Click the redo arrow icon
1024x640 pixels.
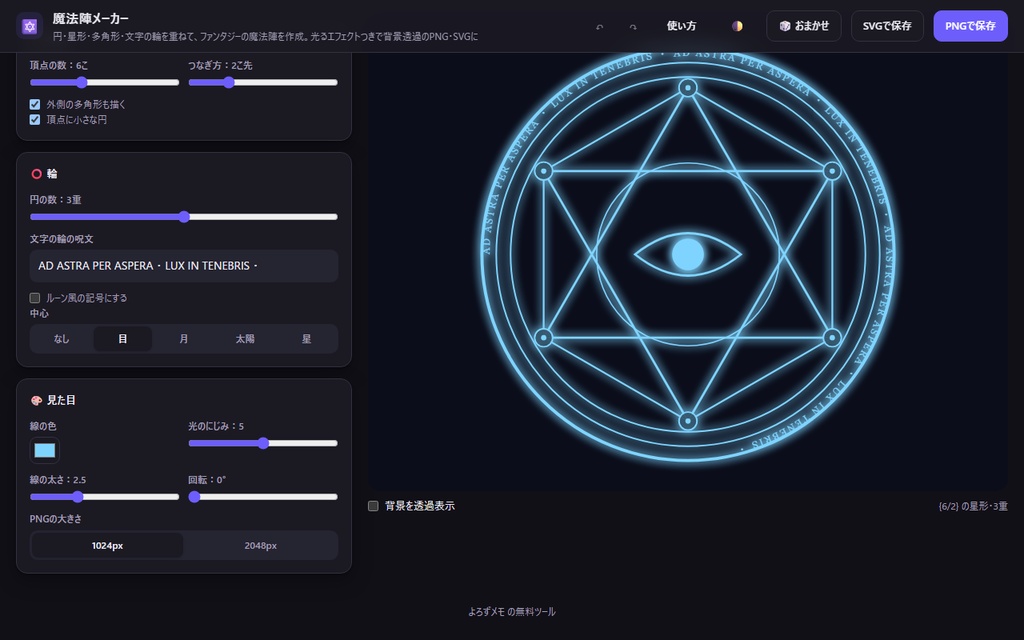click(x=633, y=26)
